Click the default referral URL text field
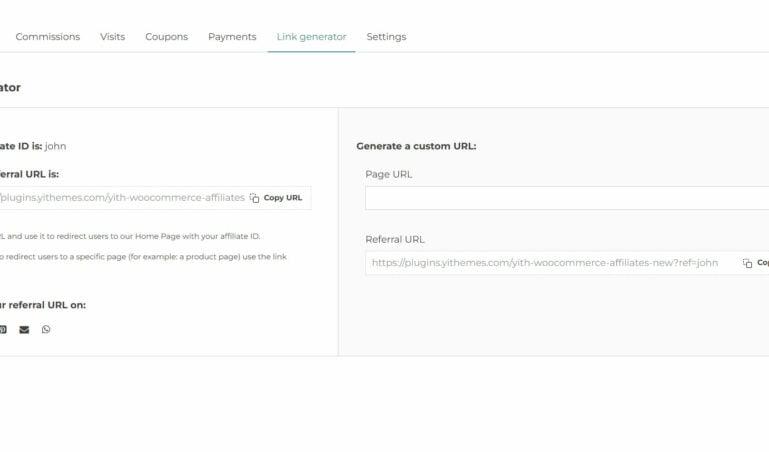The height and width of the screenshot is (452, 769). pos(155,198)
